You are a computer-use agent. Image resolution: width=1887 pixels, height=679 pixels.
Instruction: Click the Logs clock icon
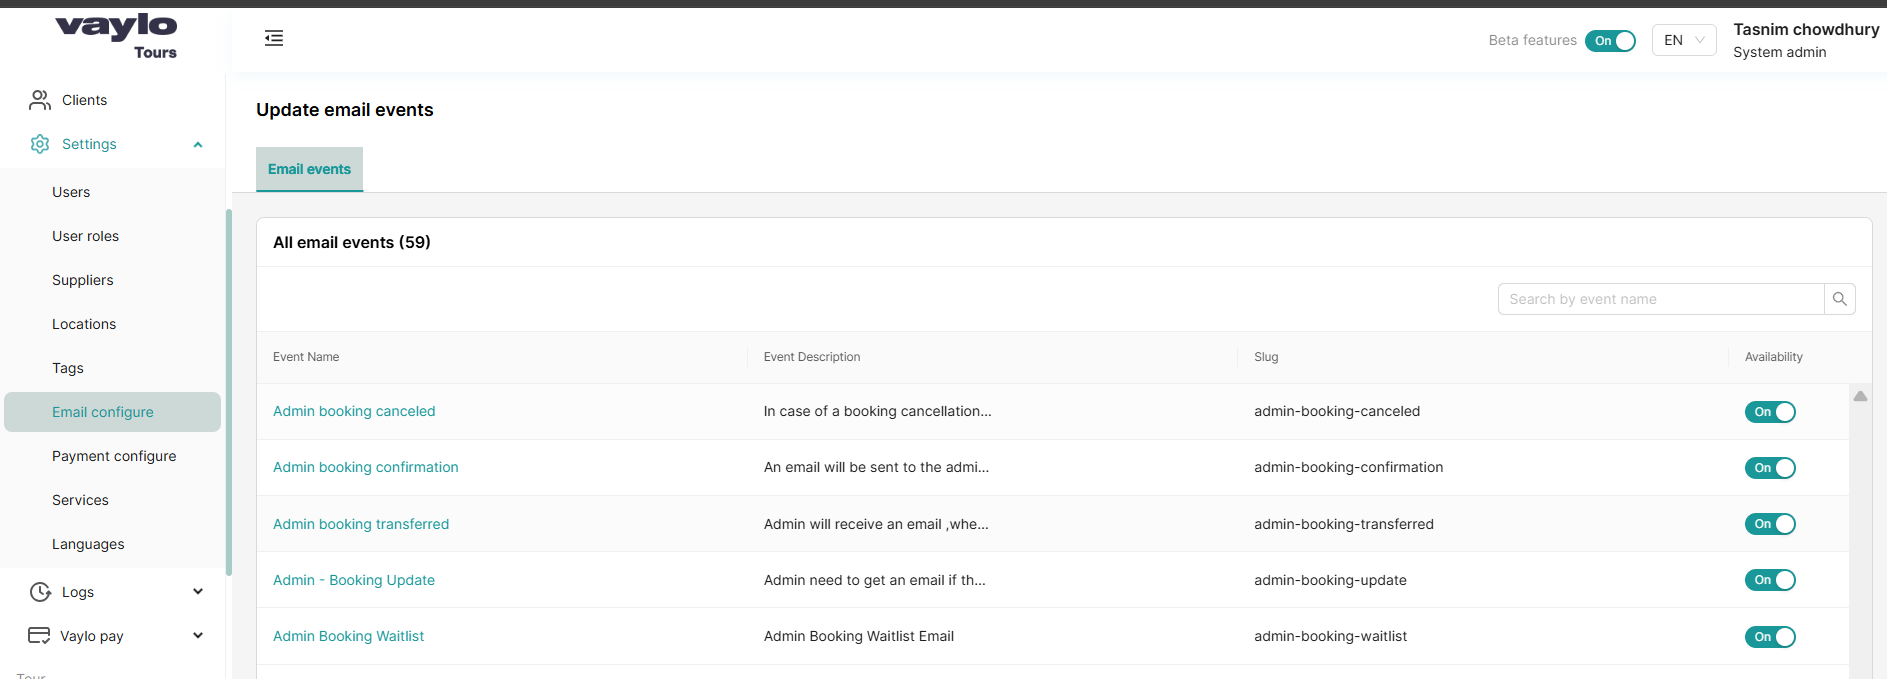tap(40, 592)
